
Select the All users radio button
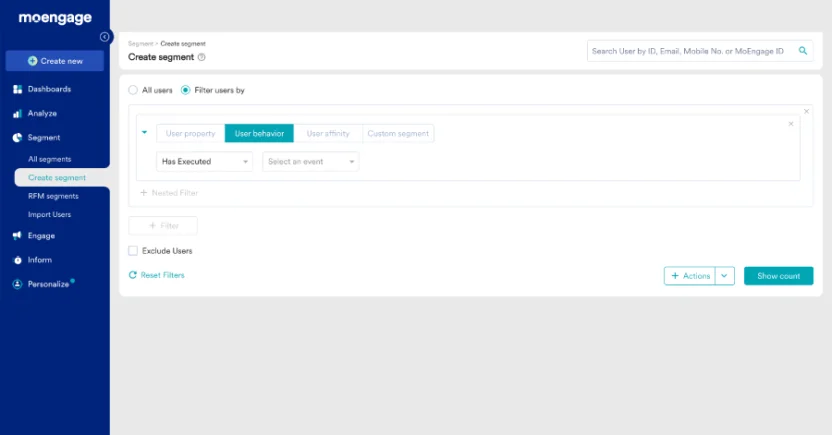[133, 90]
